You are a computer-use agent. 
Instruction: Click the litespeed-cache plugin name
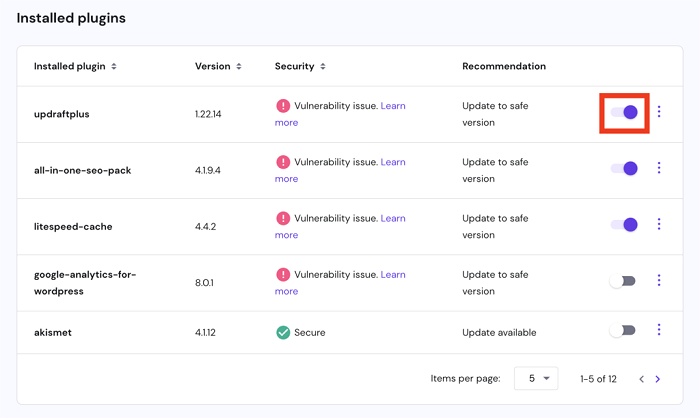[73, 226]
